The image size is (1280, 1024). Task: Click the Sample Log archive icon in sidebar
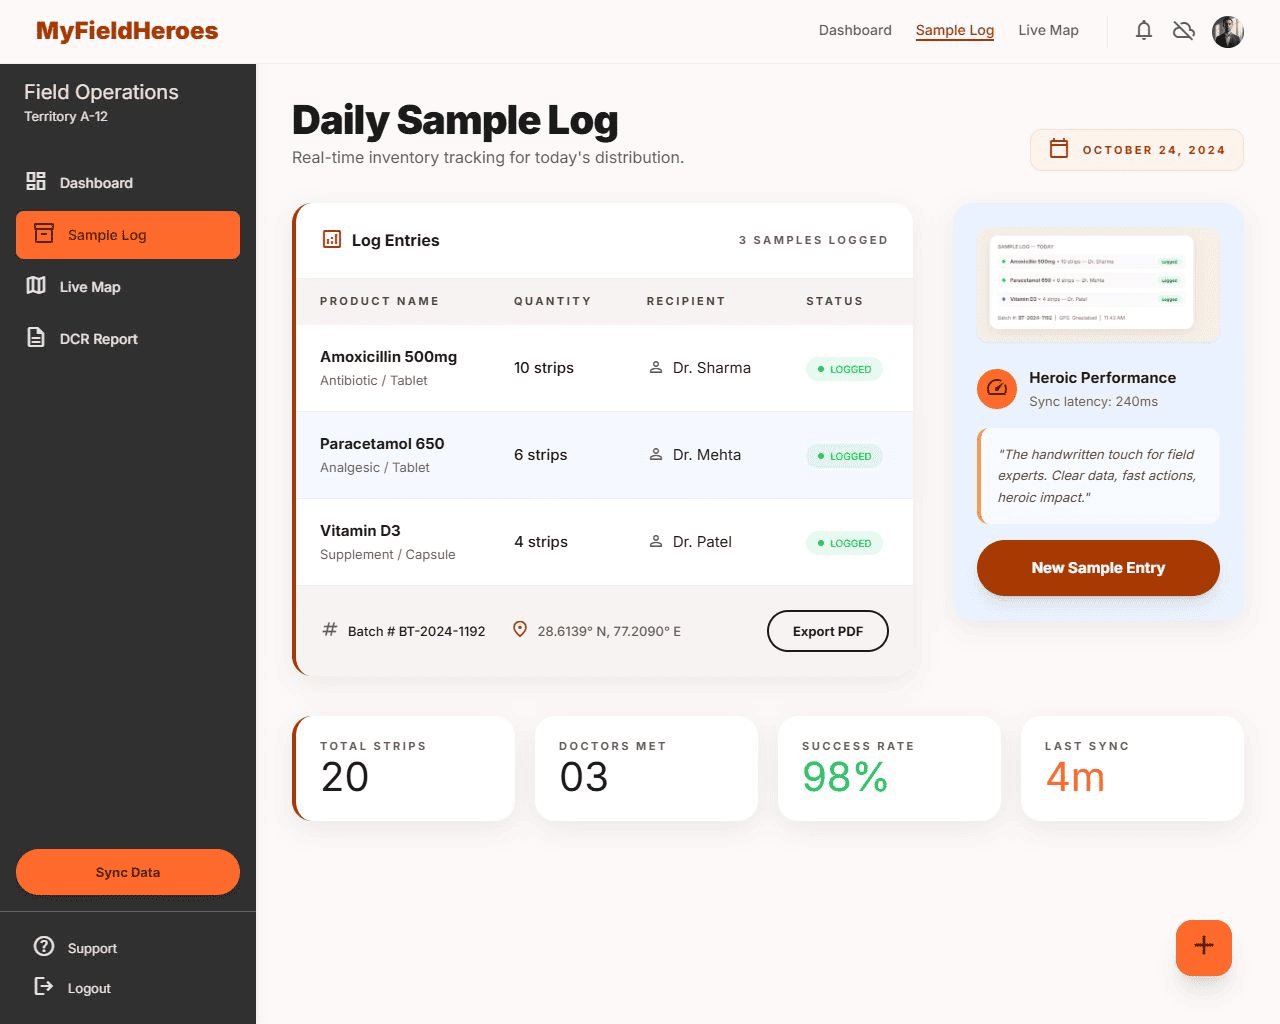click(44, 233)
